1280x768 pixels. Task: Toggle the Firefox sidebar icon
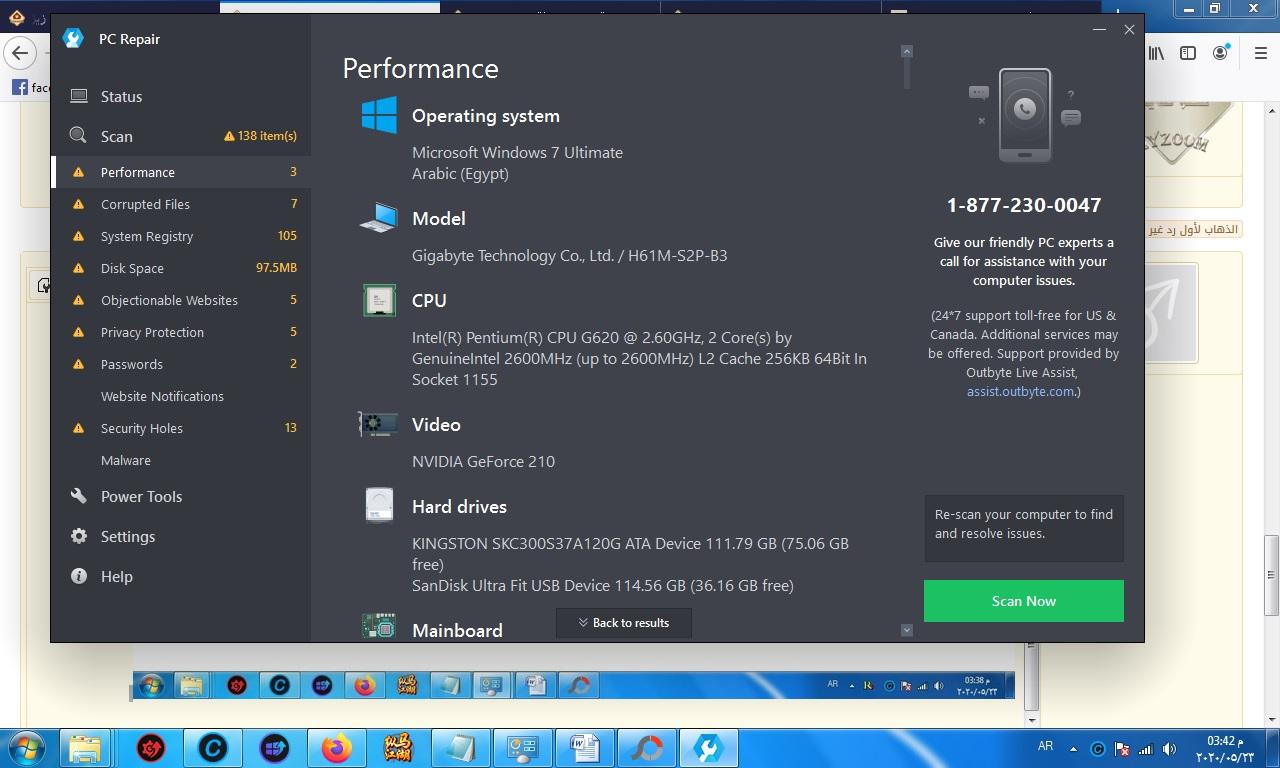point(1188,53)
